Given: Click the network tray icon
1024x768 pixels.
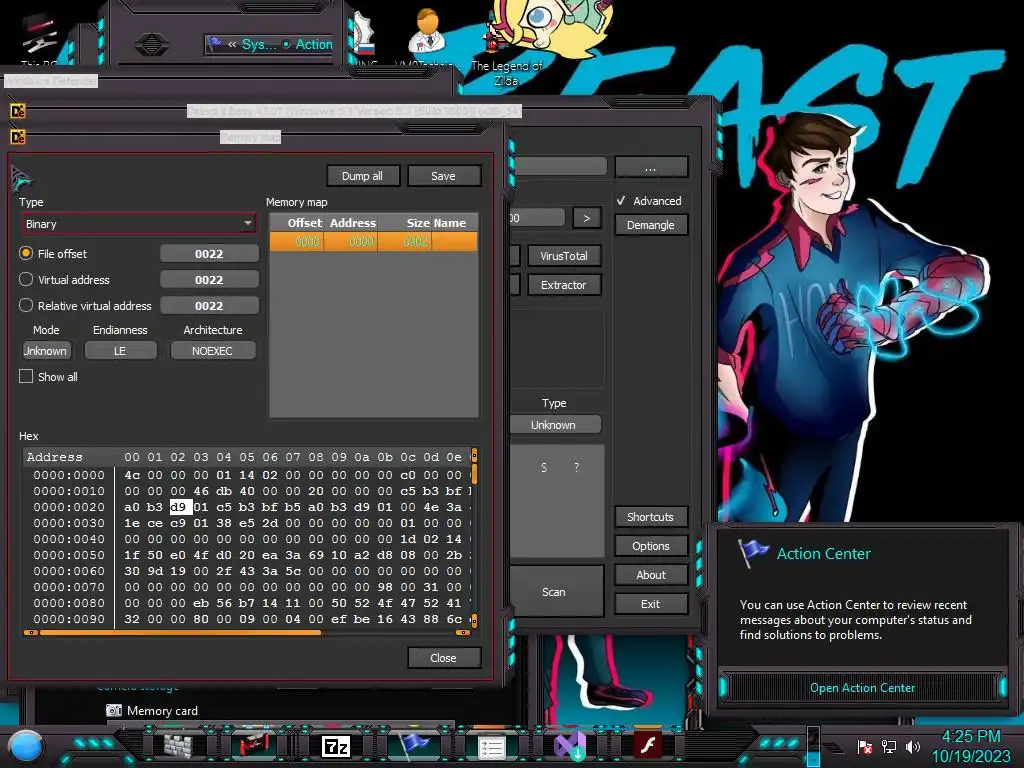Looking at the screenshot, I should 889,746.
